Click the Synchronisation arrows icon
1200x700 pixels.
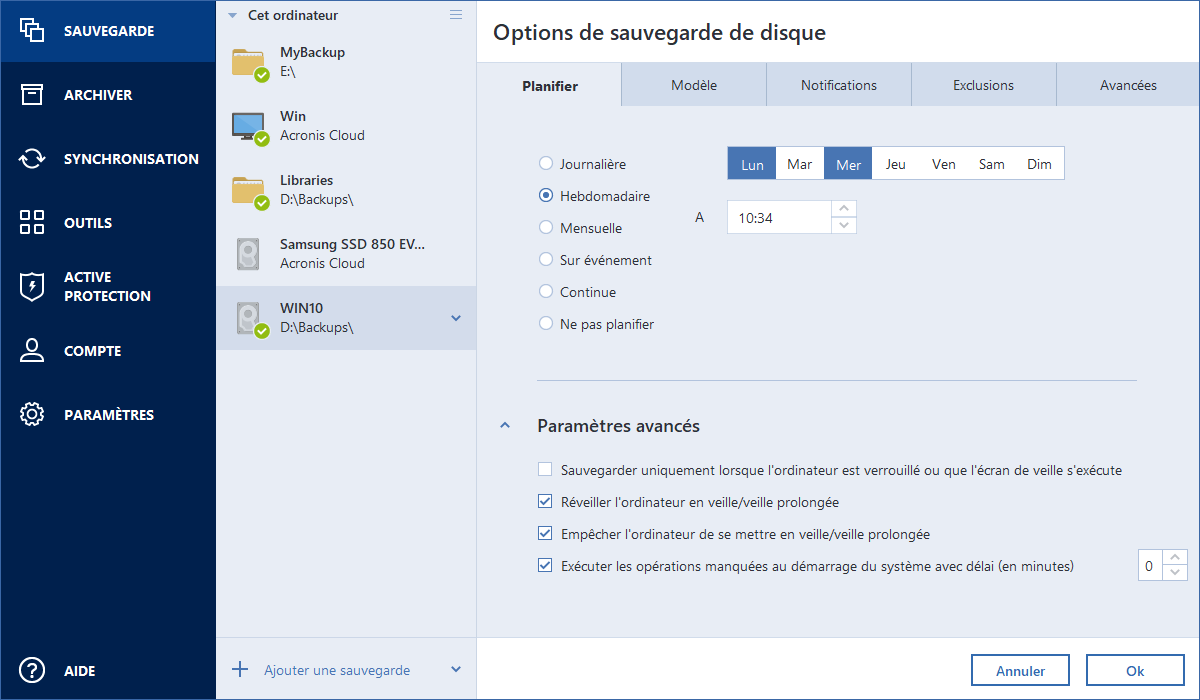click(32, 159)
